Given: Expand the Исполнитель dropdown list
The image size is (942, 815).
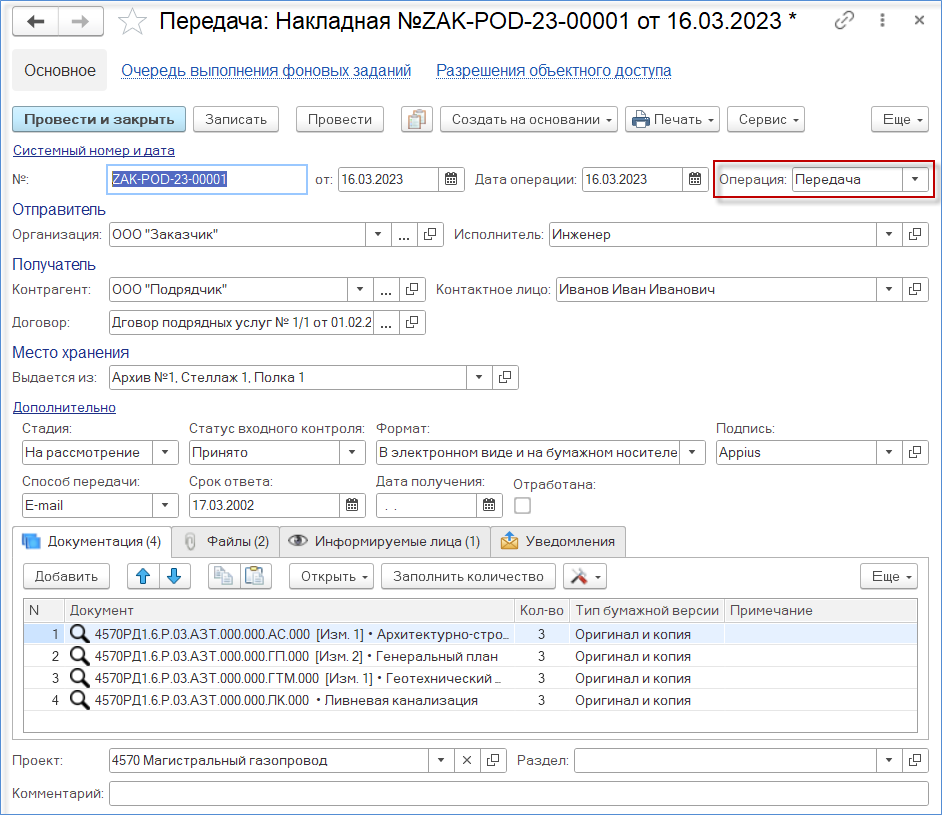Looking at the screenshot, I should (889, 234).
